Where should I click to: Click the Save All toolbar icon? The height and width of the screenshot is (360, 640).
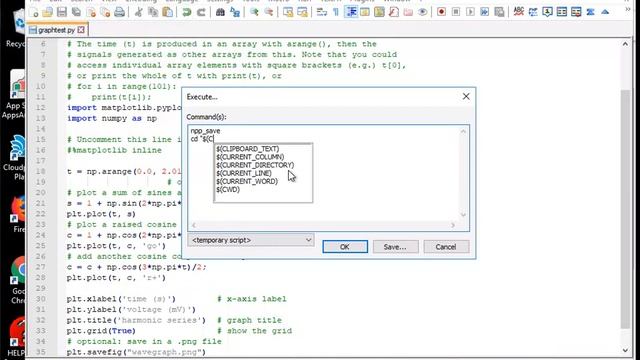pyautogui.click(x=76, y=12)
